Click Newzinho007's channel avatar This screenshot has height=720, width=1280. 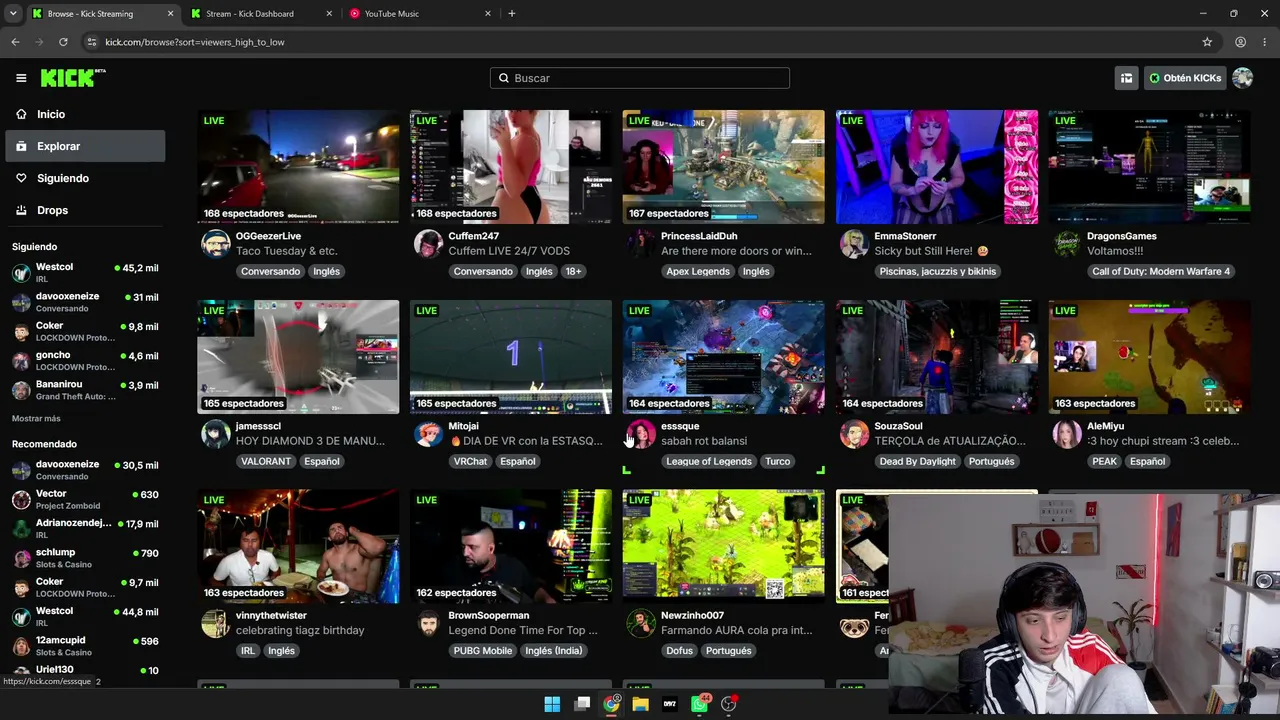pyautogui.click(x=641, y=623)
